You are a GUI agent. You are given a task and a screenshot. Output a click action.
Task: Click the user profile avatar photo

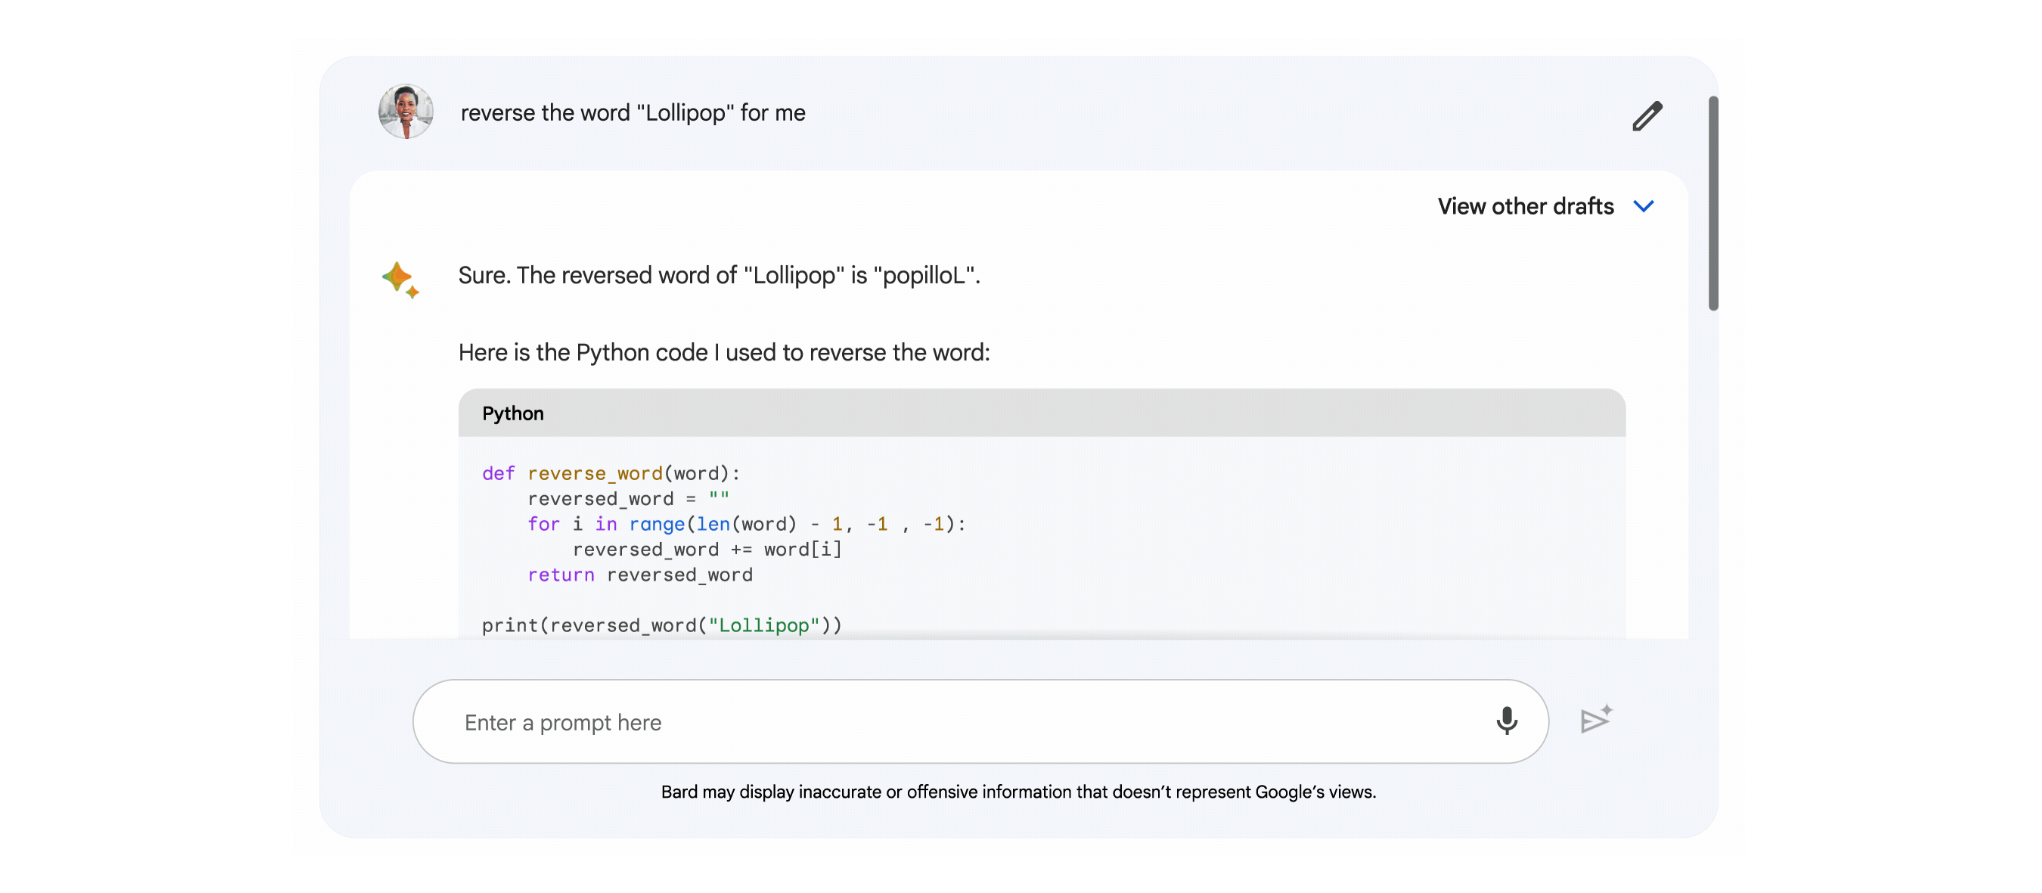tap(406, 112)
